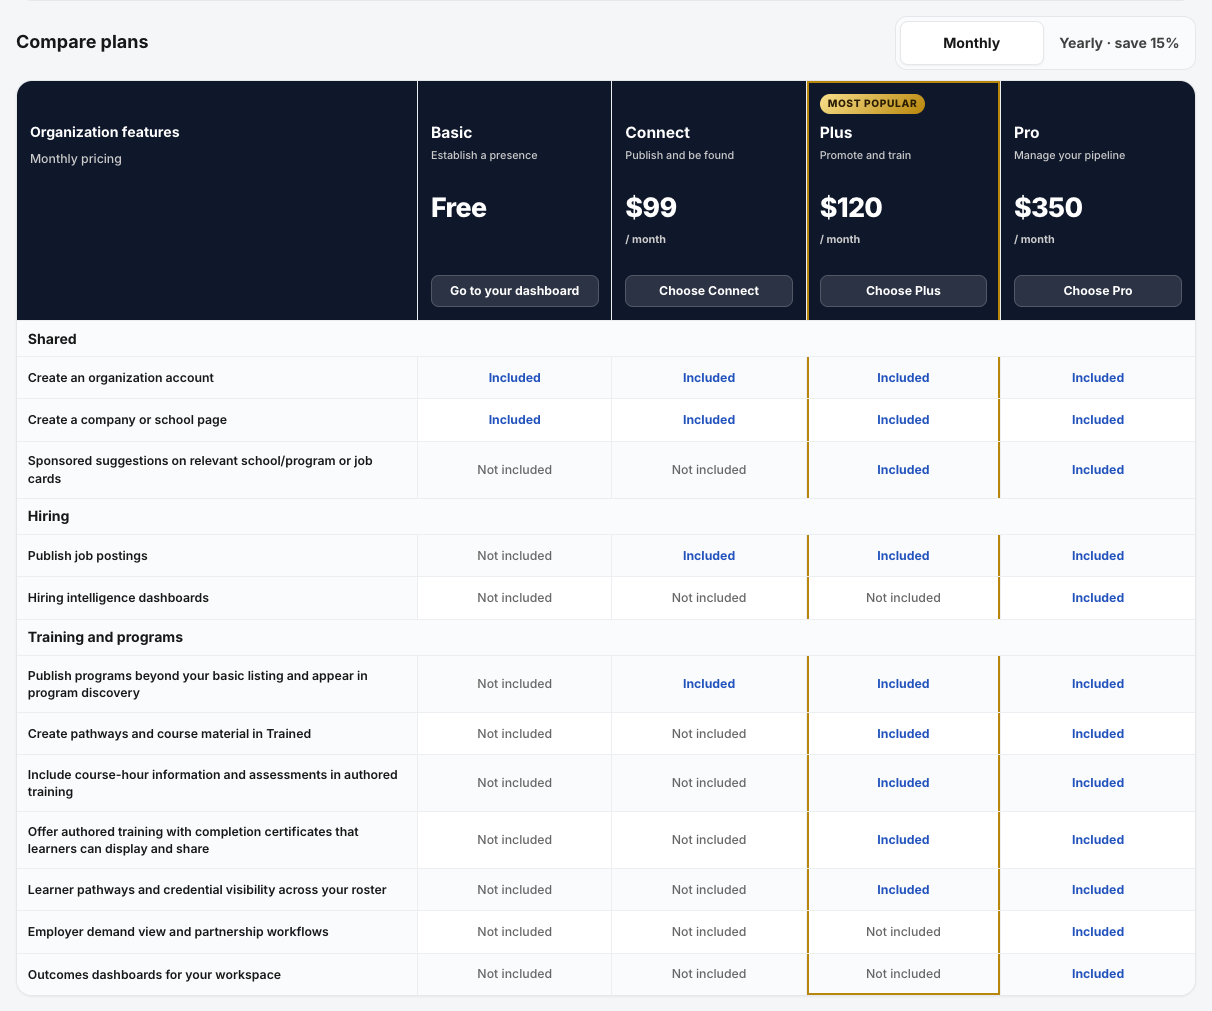
Task: Click Manage your pipeline subtitle
Action: (x=1069, y=155)
